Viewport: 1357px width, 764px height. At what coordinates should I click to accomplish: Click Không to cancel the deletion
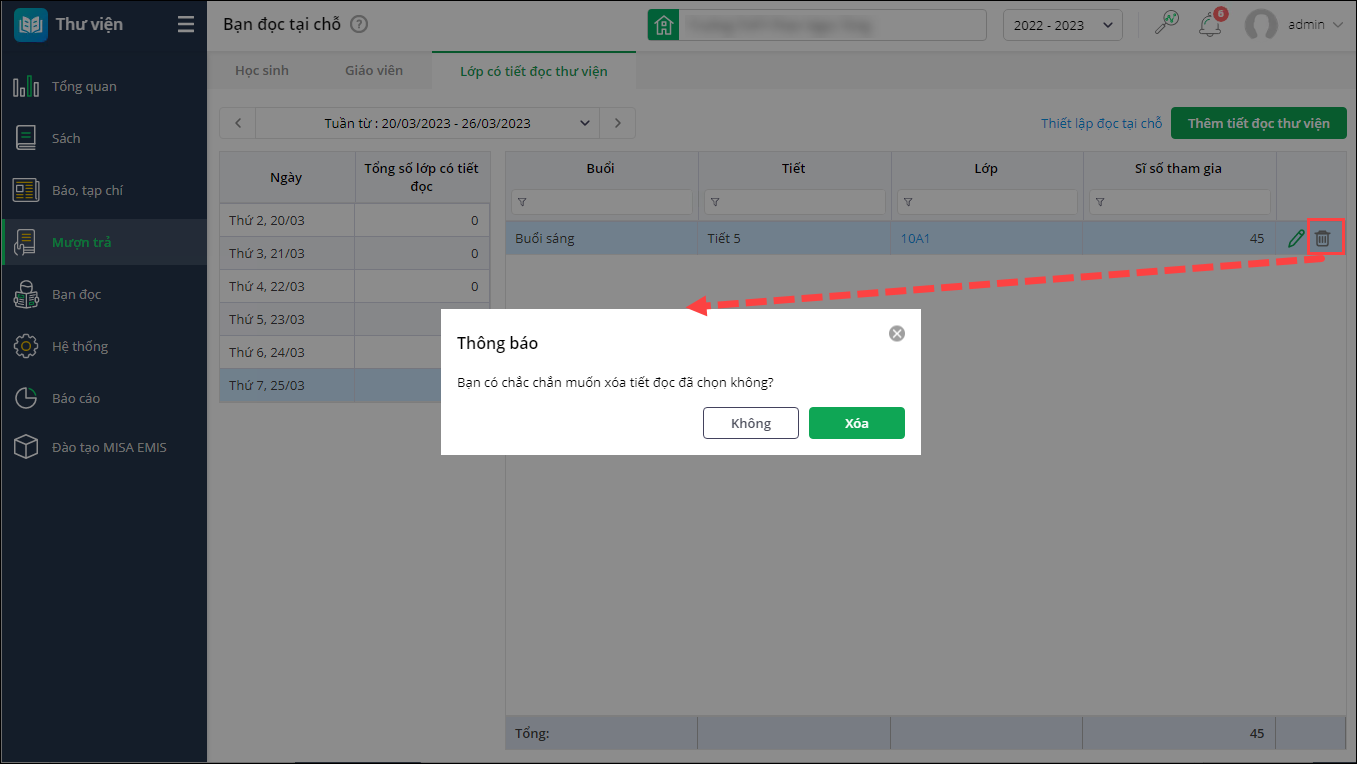point(751,423)
